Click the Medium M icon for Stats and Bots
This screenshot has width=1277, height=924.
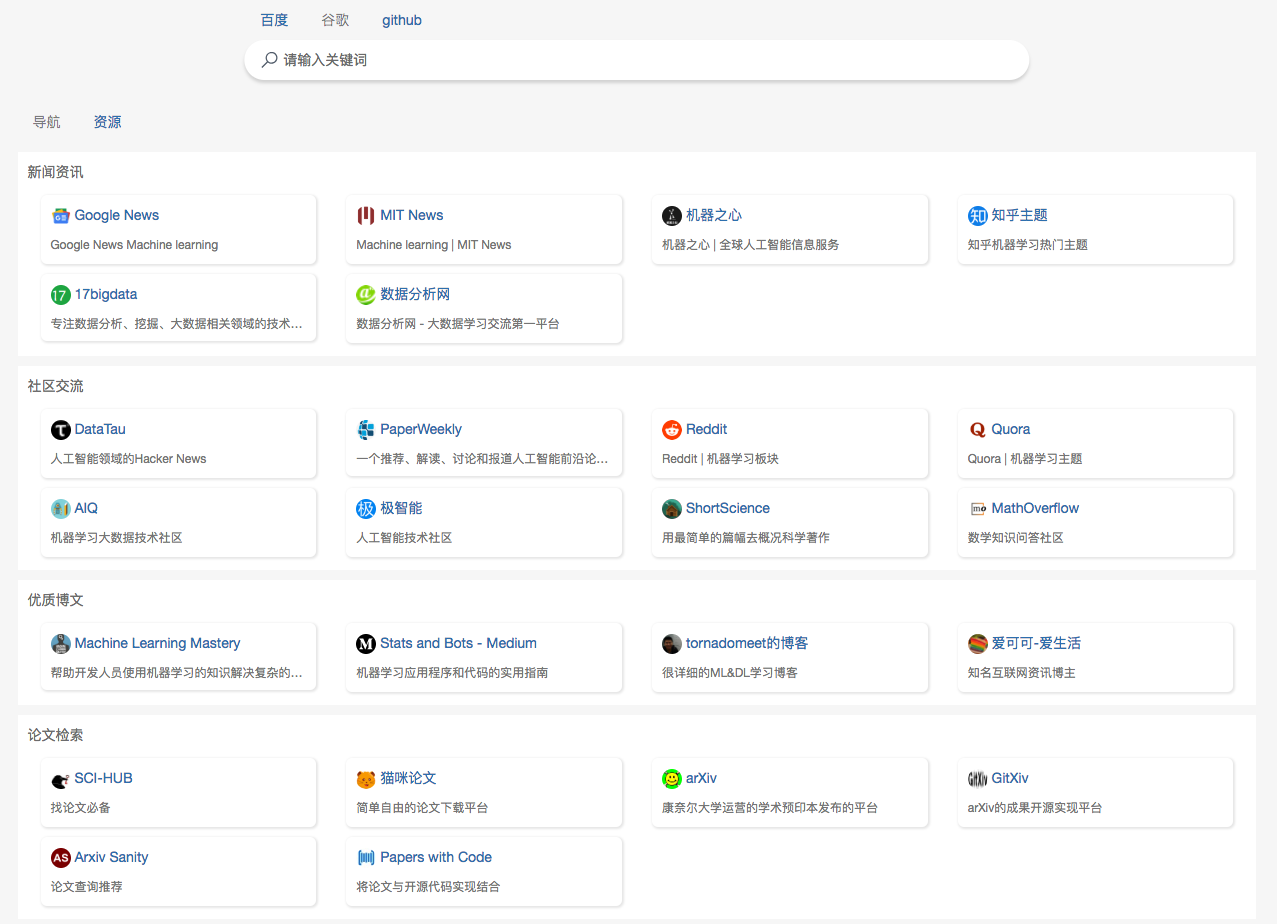click(x=366, y=643)
